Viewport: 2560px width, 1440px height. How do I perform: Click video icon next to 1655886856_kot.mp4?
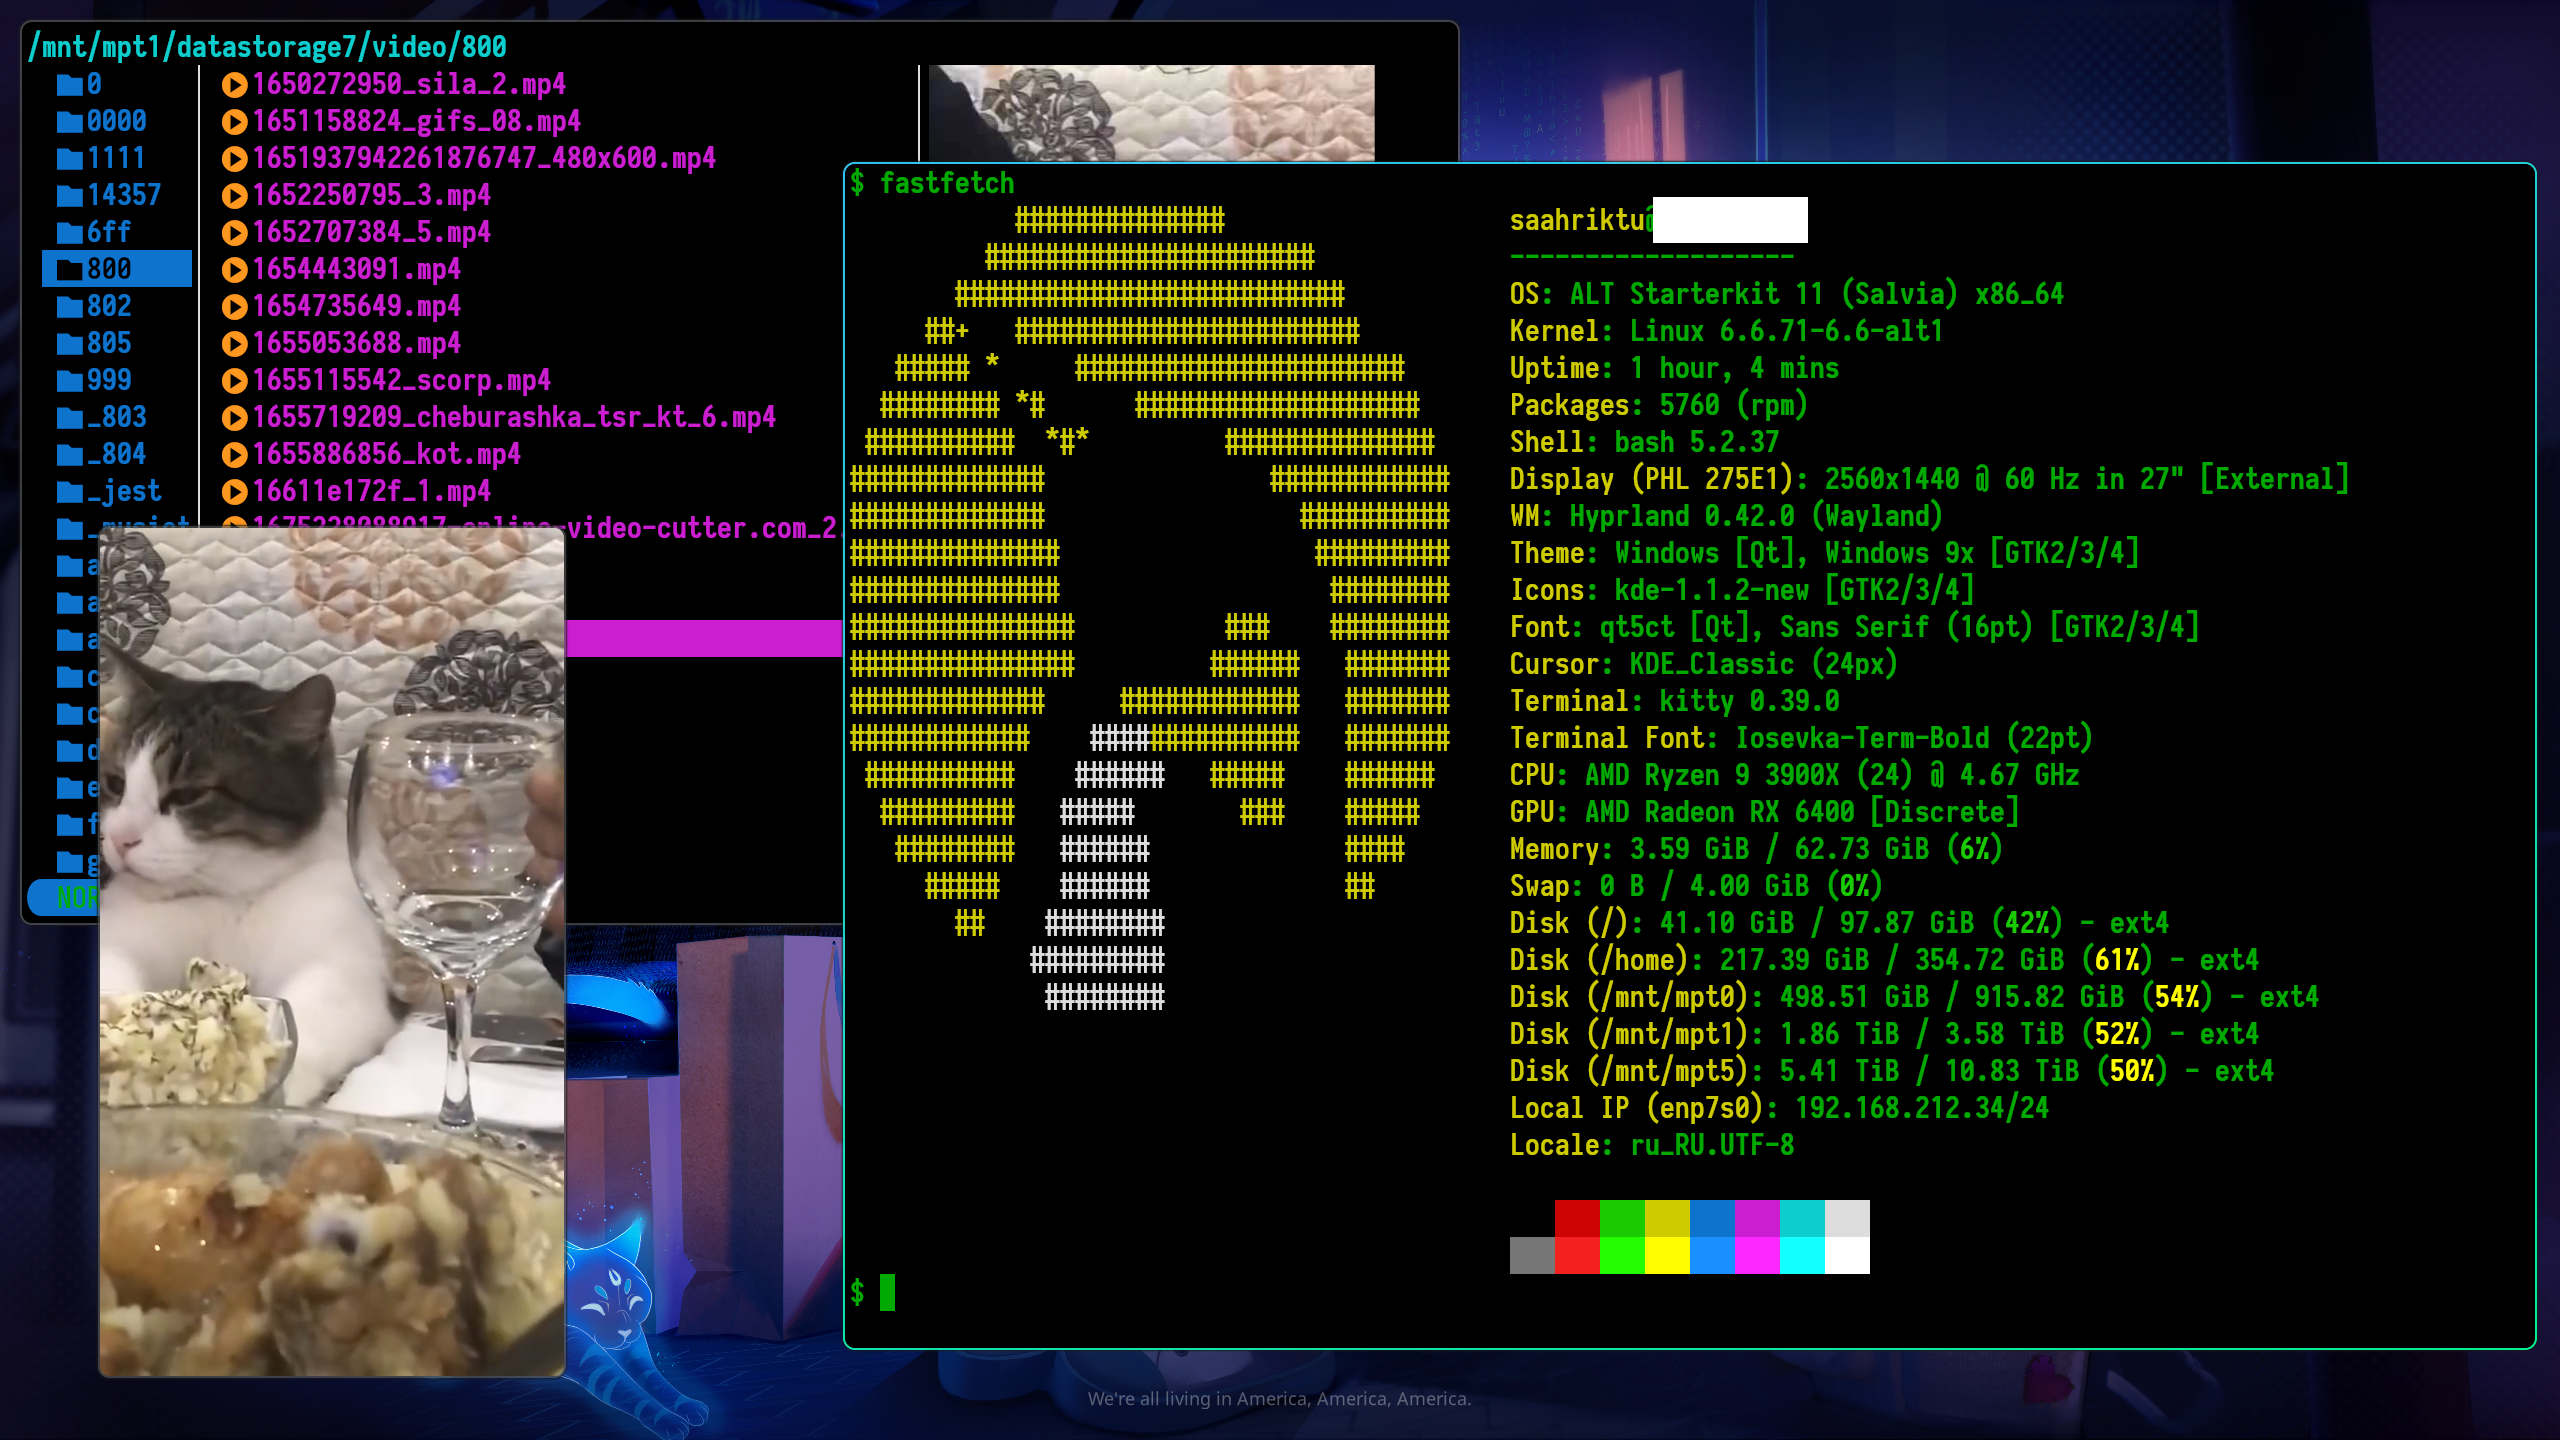point(234,455)
